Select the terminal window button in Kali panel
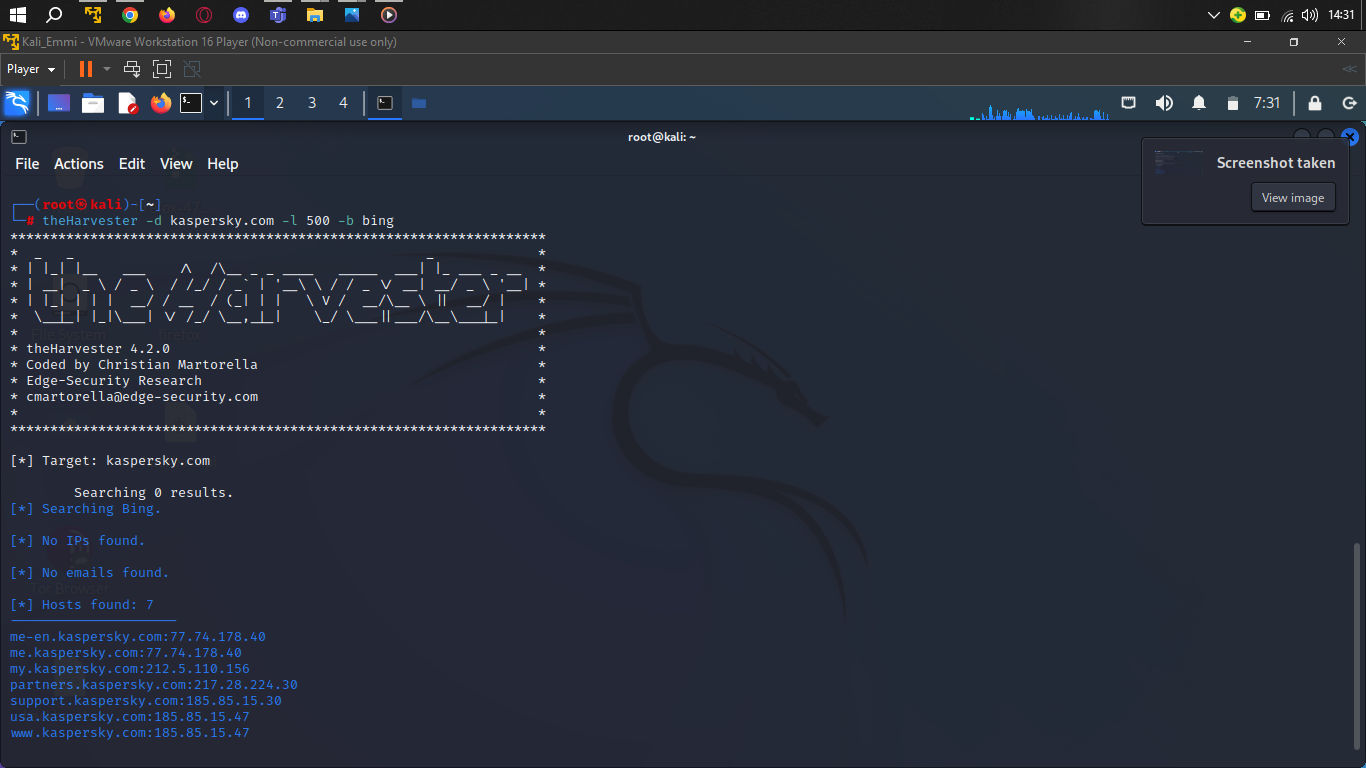Screen dimensions: 1366x768 pos(384,103)
